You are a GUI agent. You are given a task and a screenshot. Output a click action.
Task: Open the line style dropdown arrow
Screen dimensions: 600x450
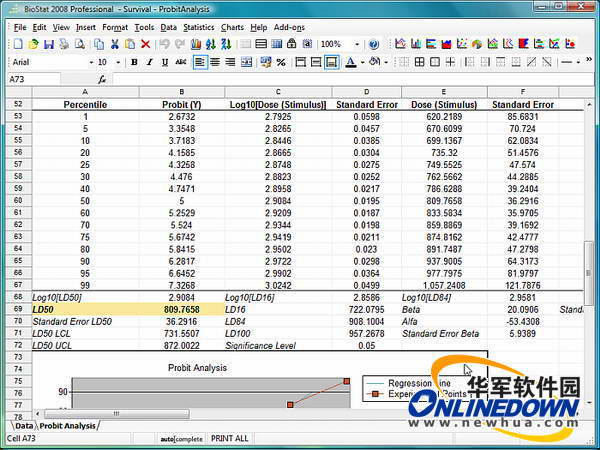[578, 62]
